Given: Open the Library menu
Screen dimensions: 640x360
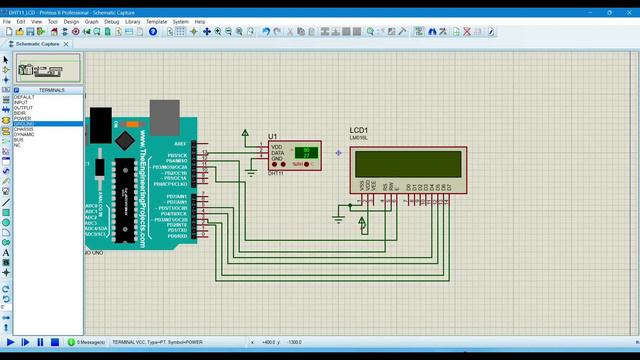Looking at the screenshot, I should [132, 22].
